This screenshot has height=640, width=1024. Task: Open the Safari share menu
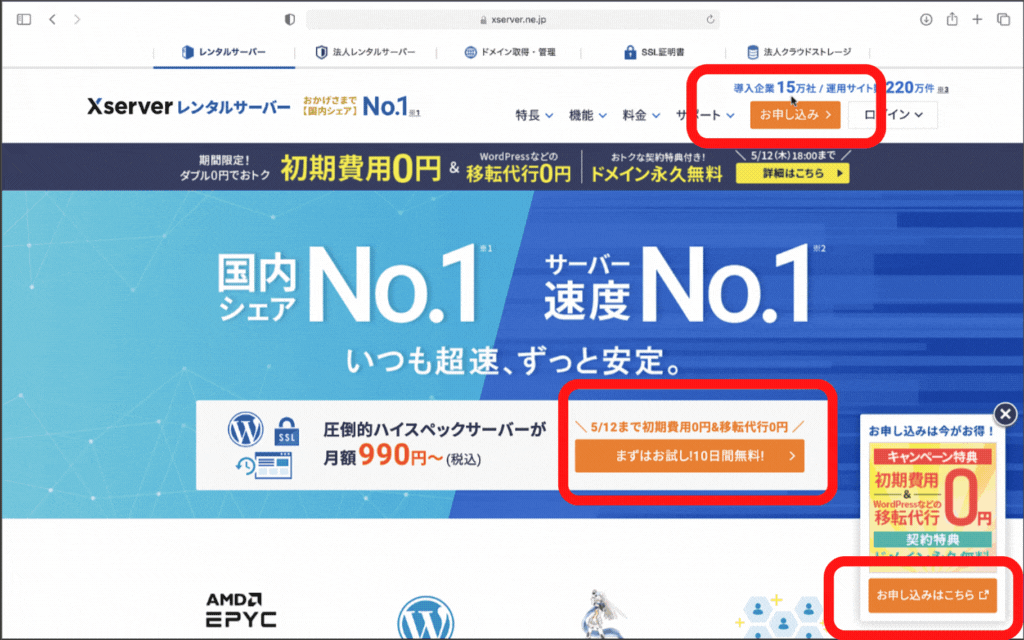tap(952, 19)
